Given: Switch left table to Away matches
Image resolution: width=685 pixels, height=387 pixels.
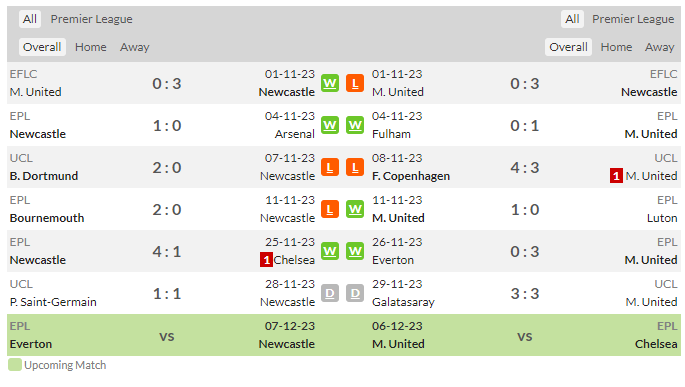Looking at the screenshot, I should coord(135,47).
